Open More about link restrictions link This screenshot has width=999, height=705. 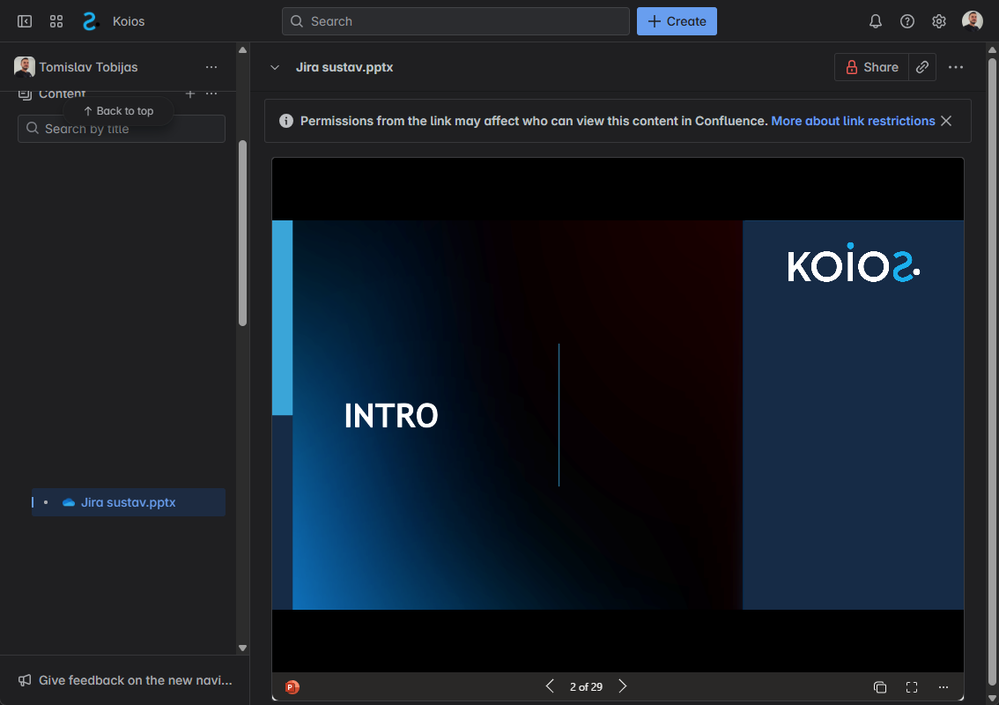pos(853,121)
